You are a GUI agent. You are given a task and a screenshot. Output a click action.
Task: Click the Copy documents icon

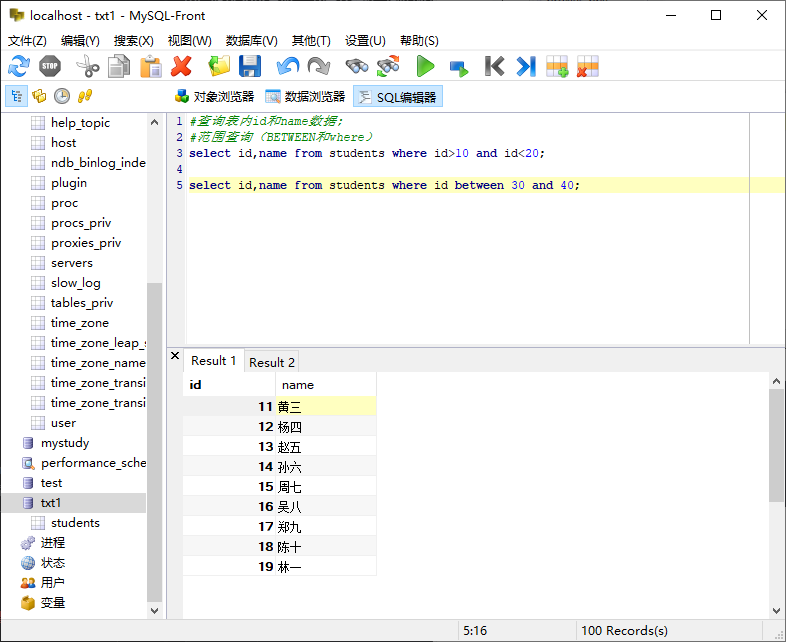pos(119,66)
